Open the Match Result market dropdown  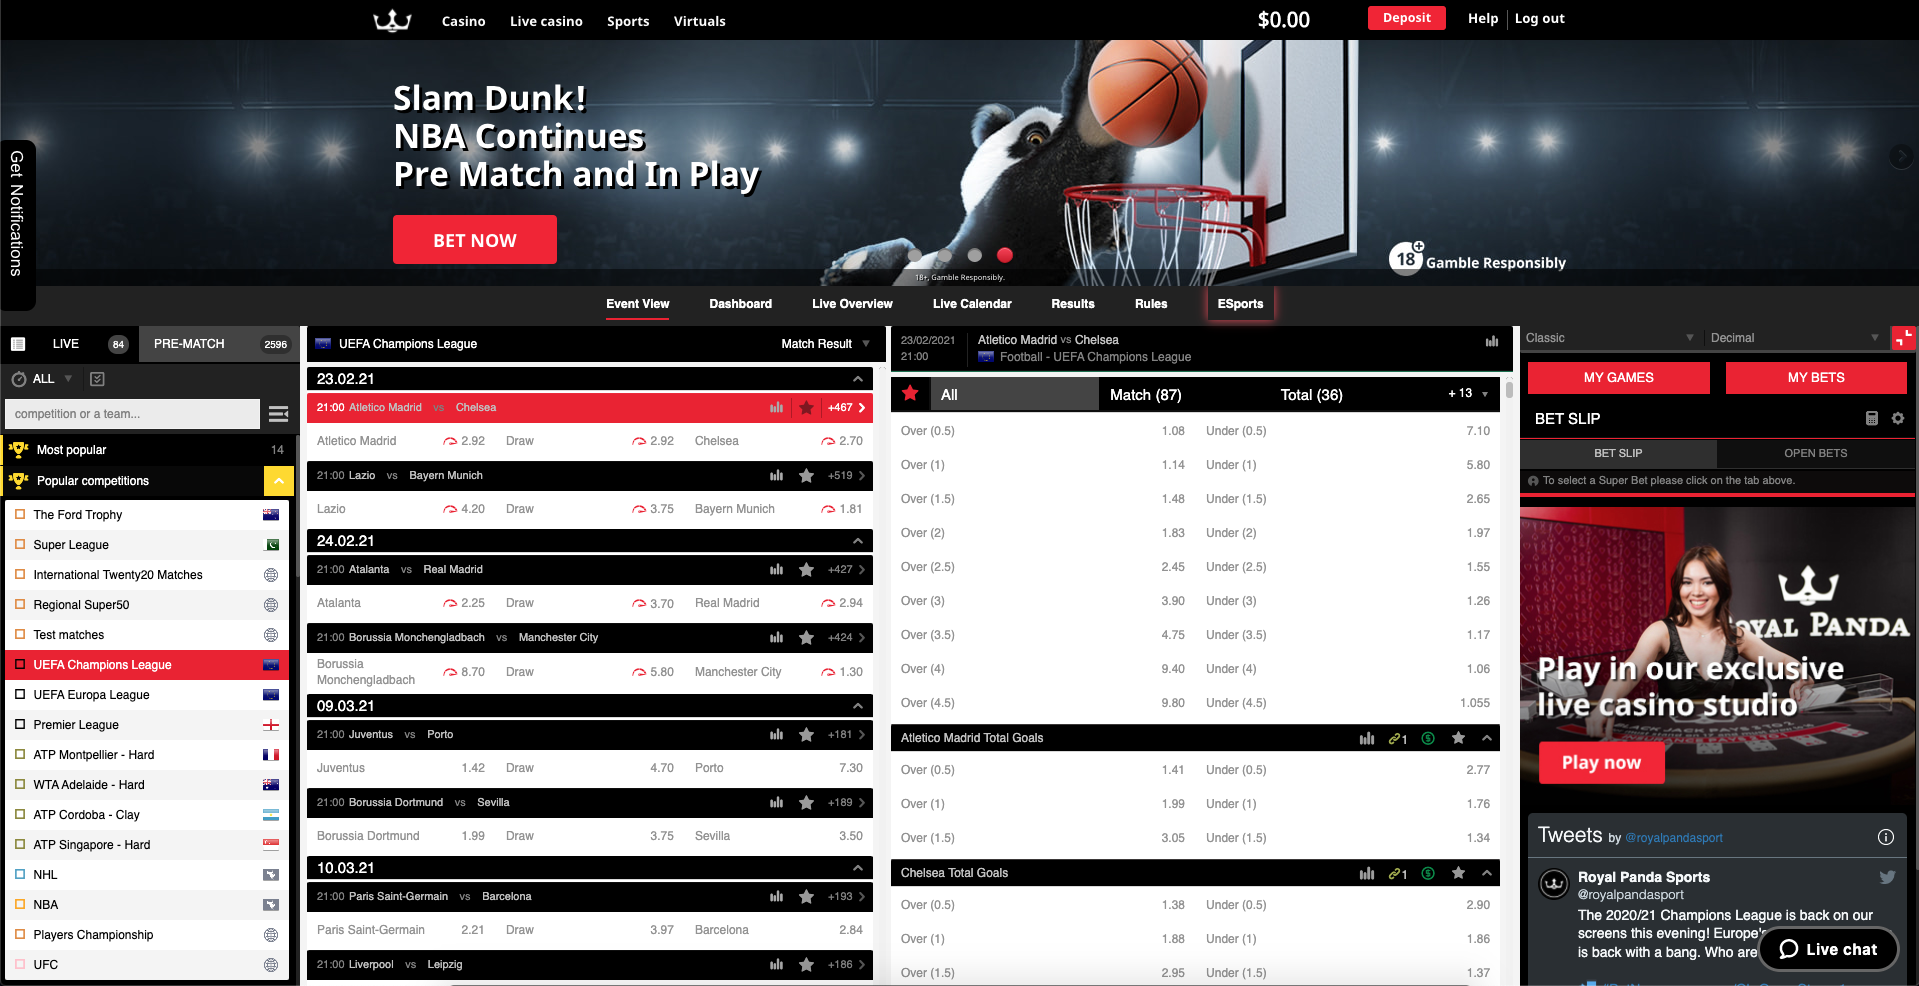tap(826, 344)
